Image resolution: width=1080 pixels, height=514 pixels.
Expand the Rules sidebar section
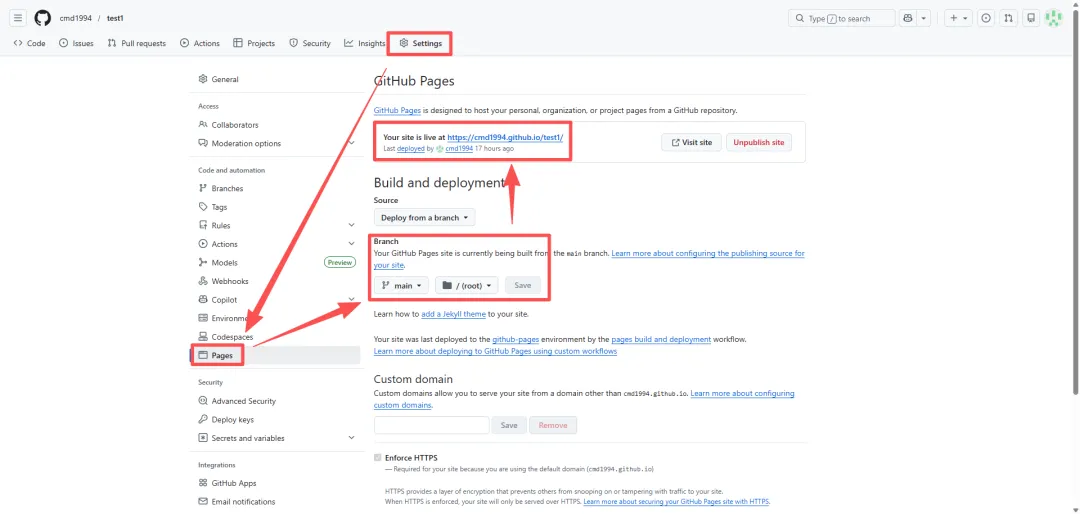pos(351,225)
